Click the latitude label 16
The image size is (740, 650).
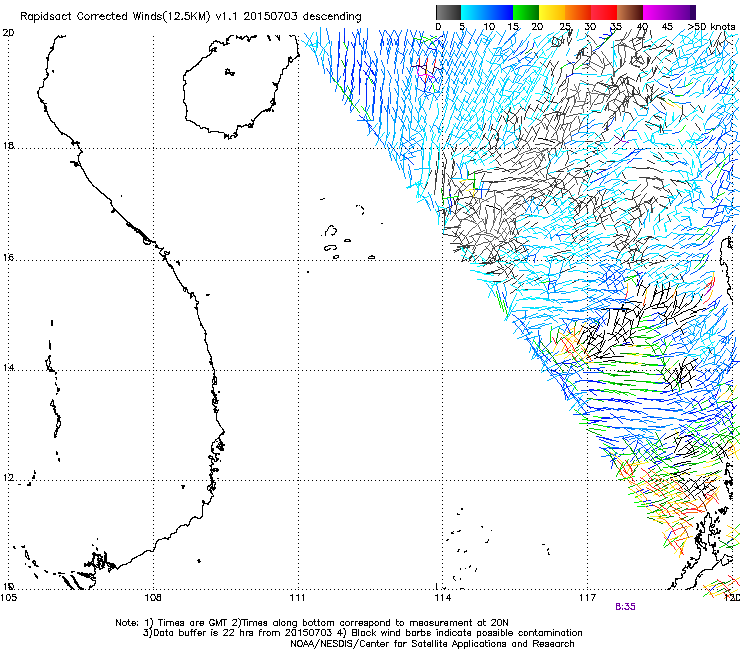pos(8,258)
